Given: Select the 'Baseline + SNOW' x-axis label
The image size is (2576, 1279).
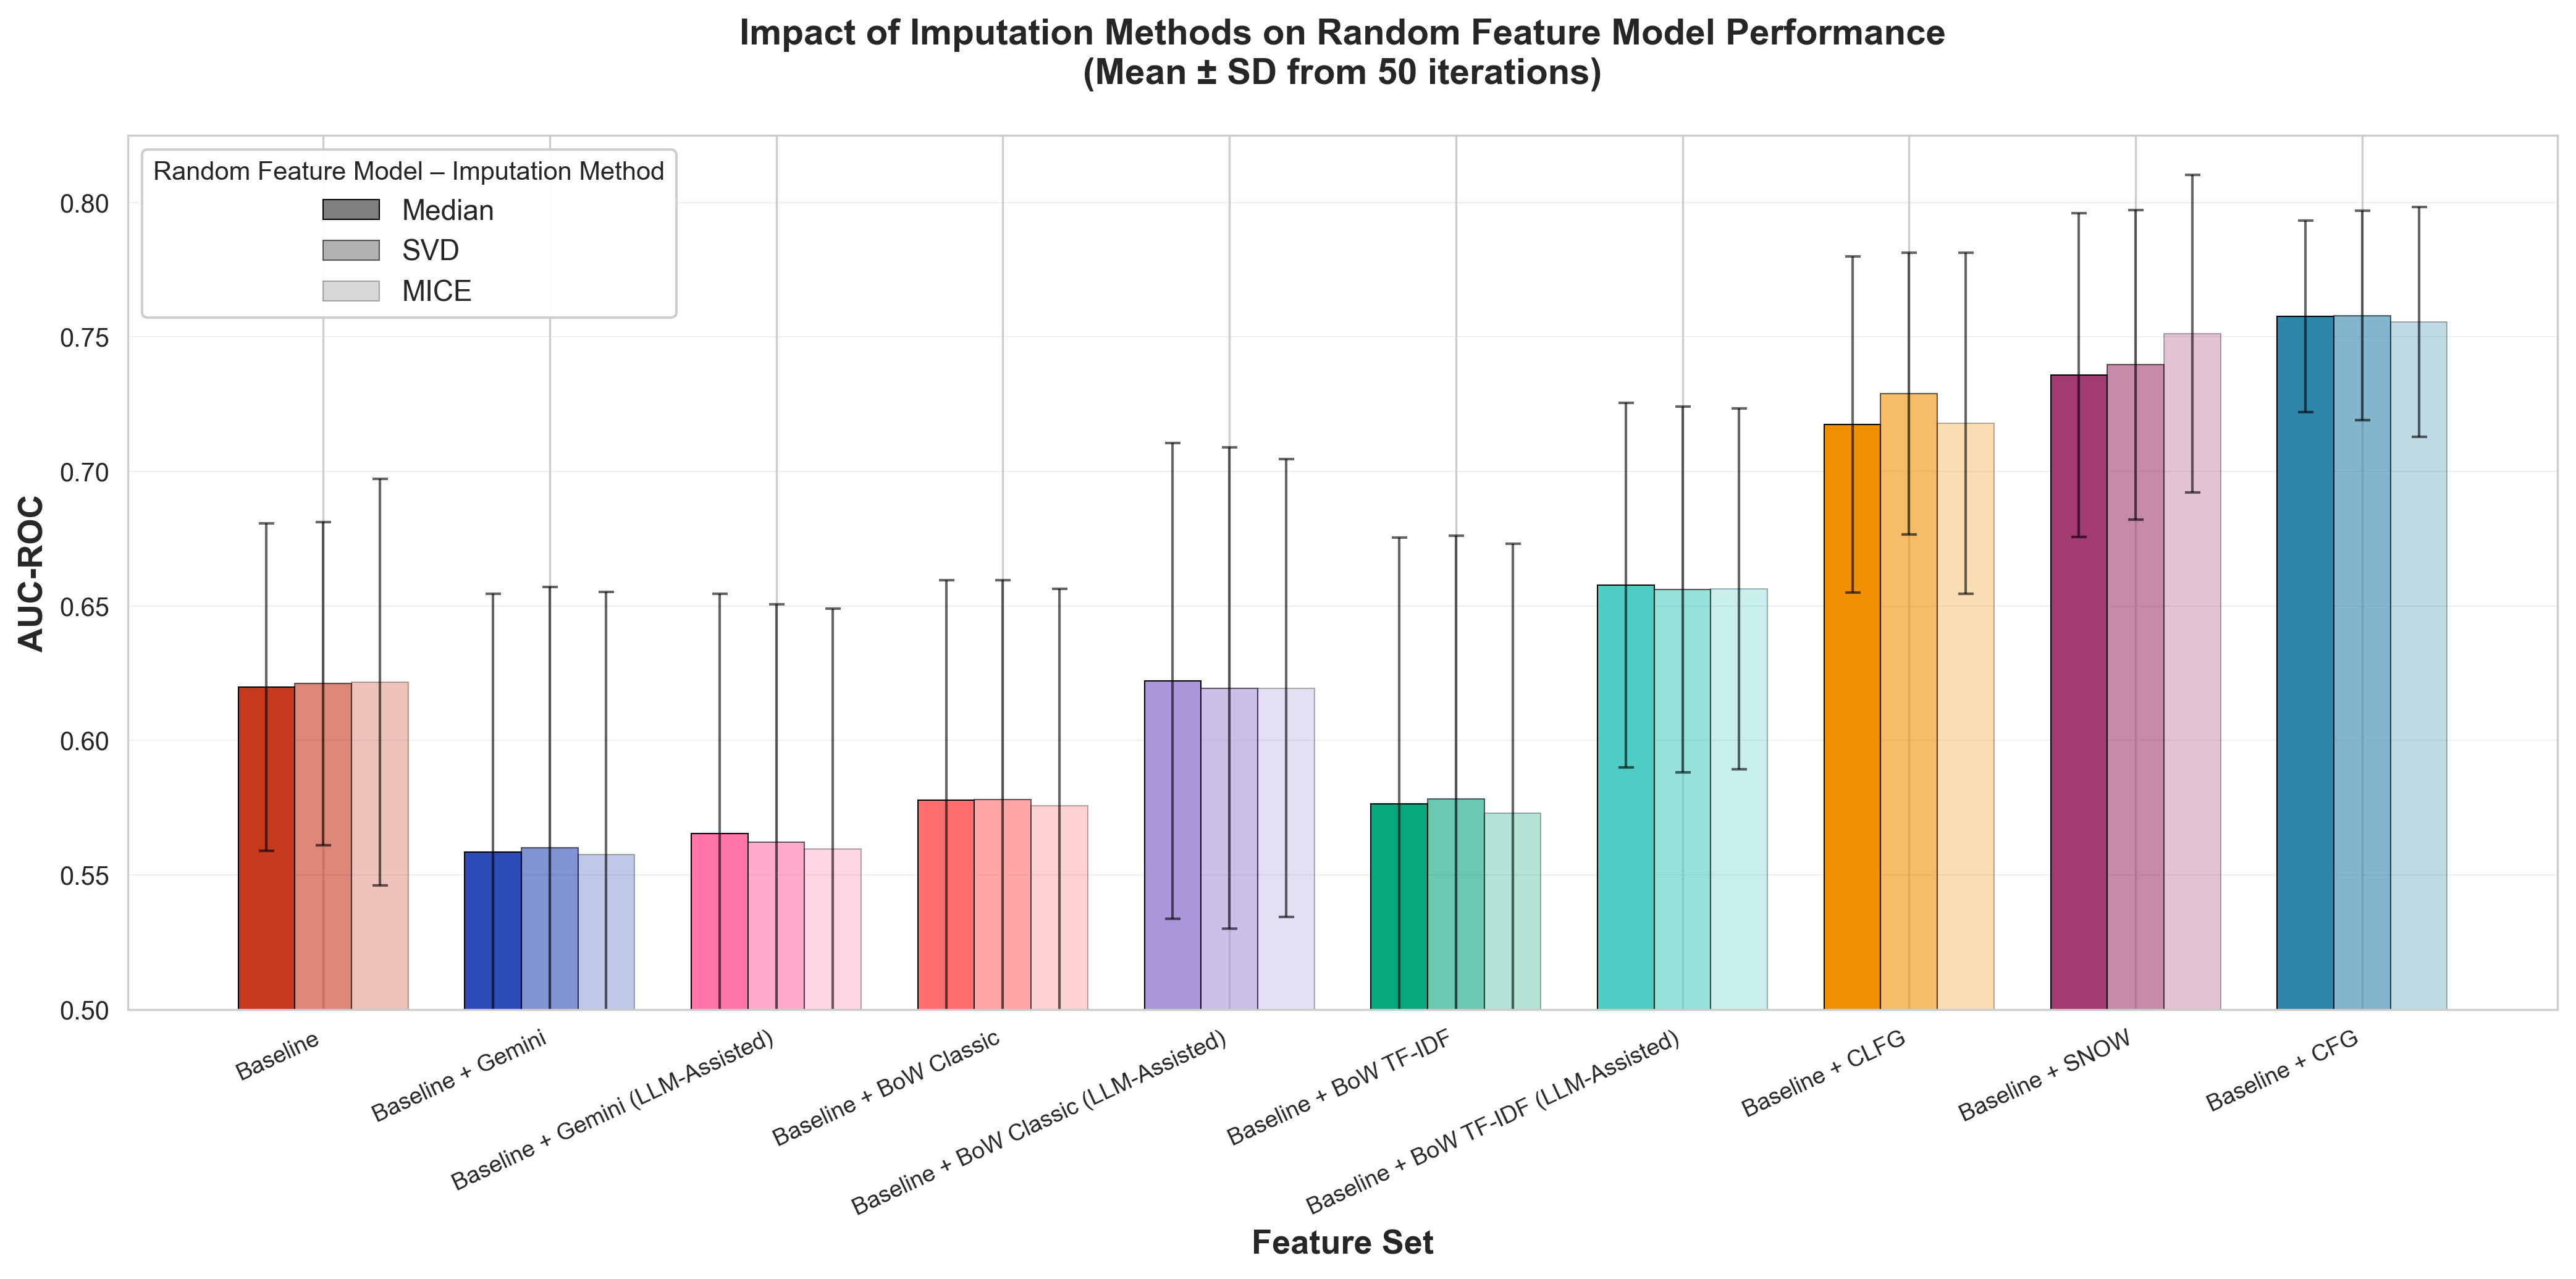Looking at the screenshot, I should [2044, 1075].
